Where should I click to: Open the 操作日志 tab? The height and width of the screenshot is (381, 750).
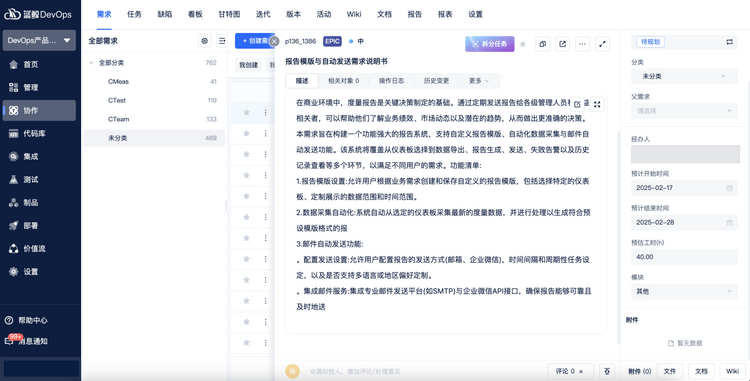pos(391,81)
